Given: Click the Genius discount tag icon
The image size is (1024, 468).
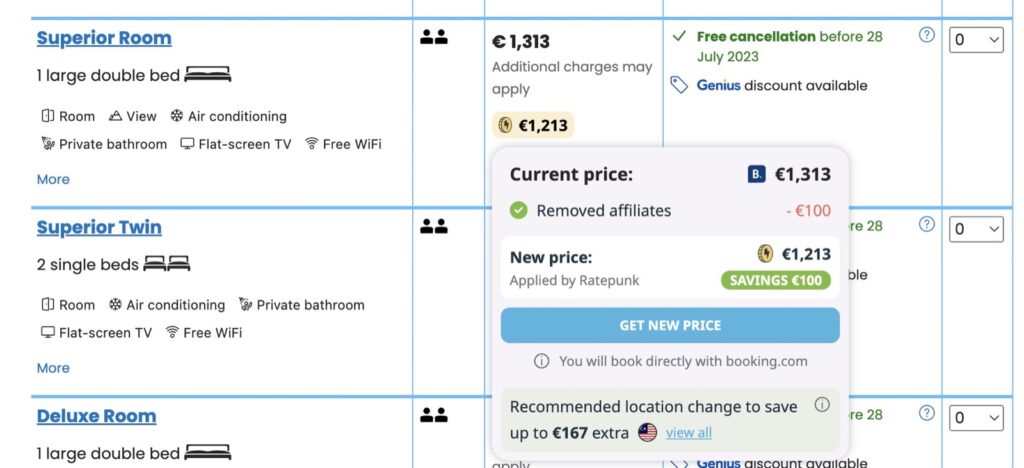Looking at the screenshot, I should 679,85.
